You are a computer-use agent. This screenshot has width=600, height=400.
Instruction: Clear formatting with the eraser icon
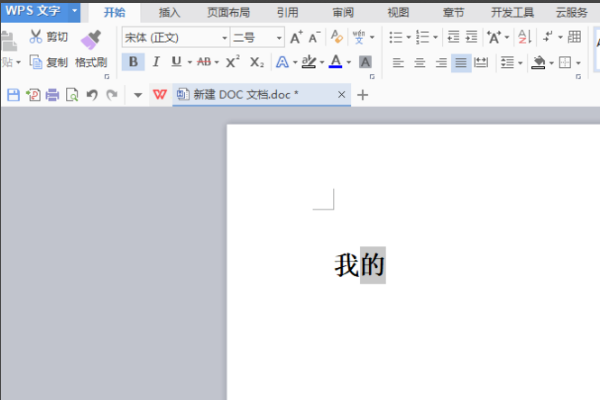click(337, 37)
